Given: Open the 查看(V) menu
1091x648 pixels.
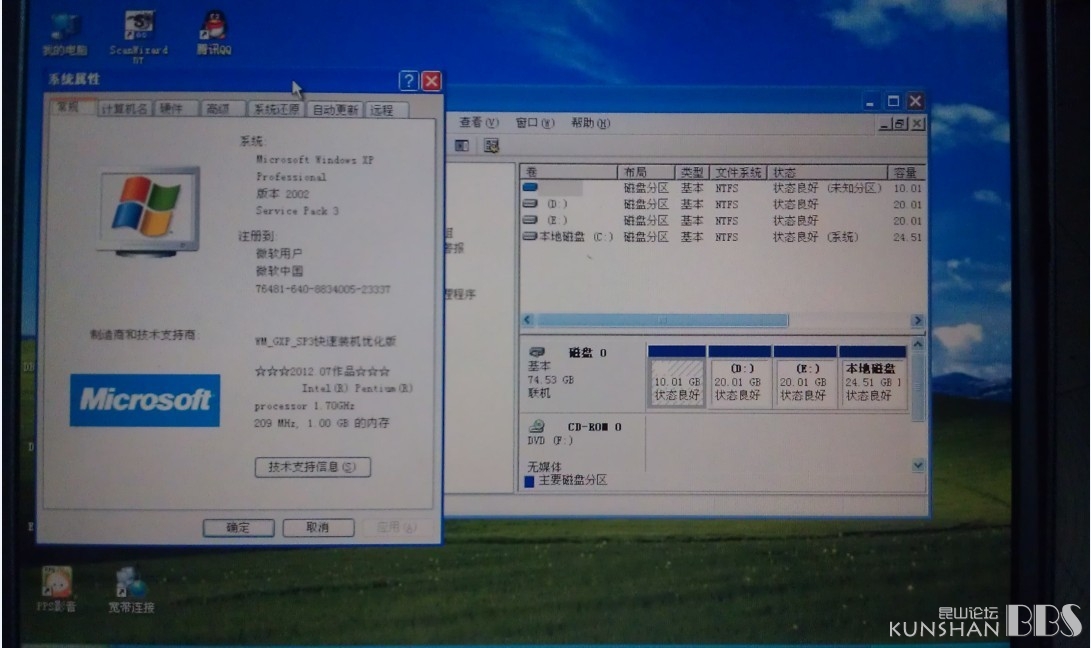Looking at the screenshot, I should pyautogui.click(x=479, y=123).
